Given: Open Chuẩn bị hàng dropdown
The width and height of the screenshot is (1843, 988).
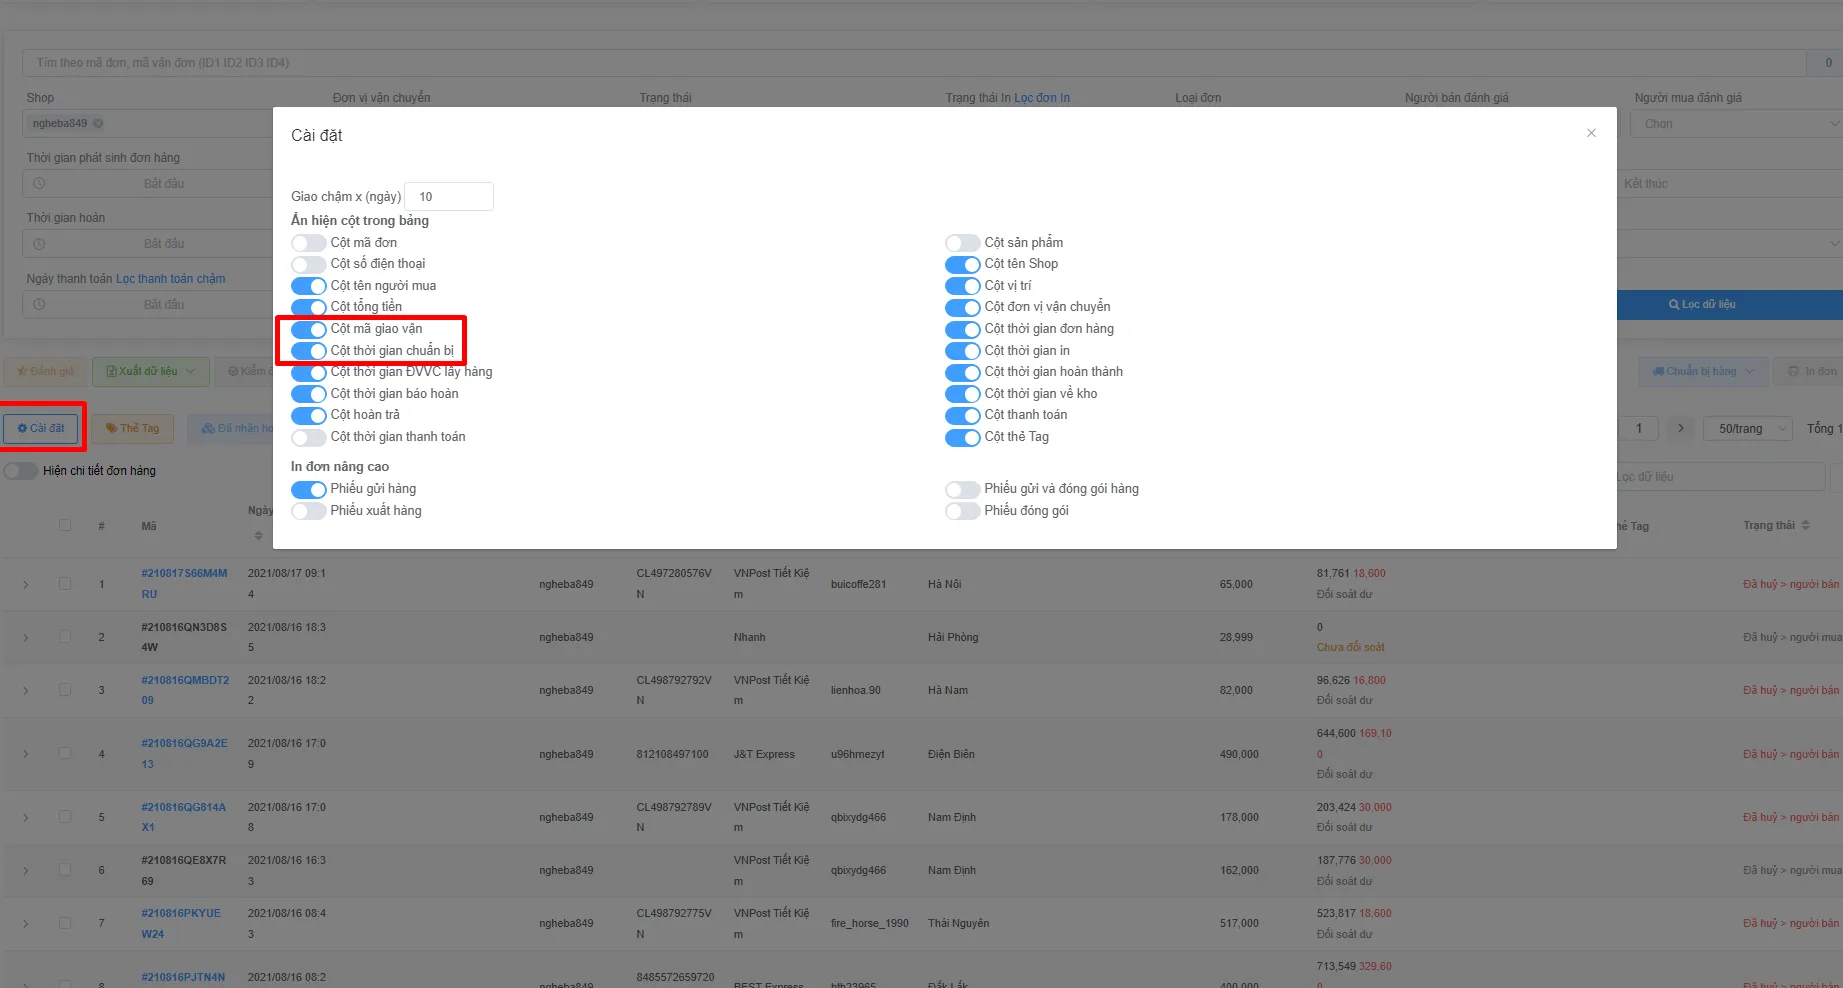Looking at the screenshot, I should pyautogui.click(x=1701, y=372).
